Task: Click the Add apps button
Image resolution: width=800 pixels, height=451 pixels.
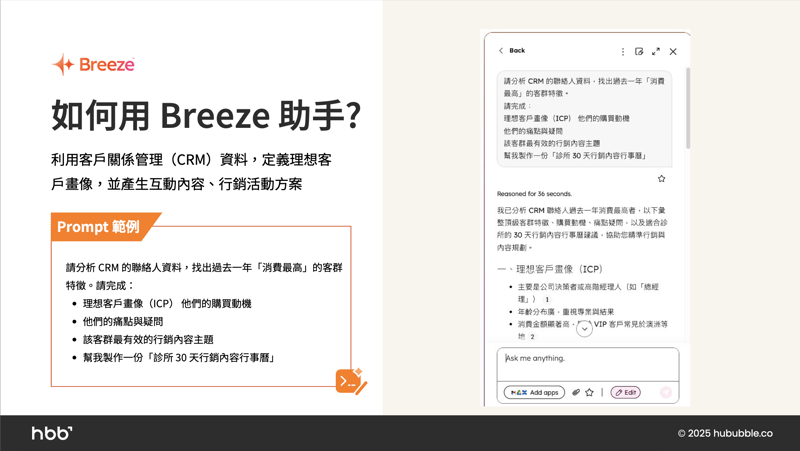Action: pyautogui.click(x=534, y=393)
